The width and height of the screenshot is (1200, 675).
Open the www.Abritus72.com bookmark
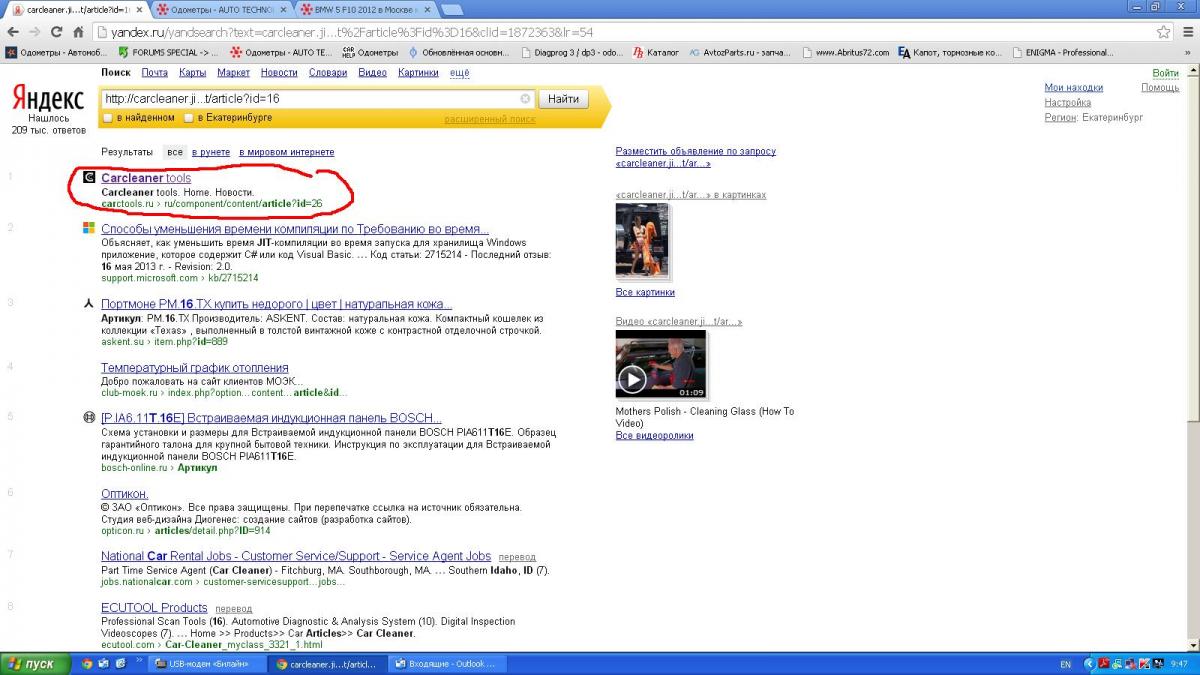844,52
